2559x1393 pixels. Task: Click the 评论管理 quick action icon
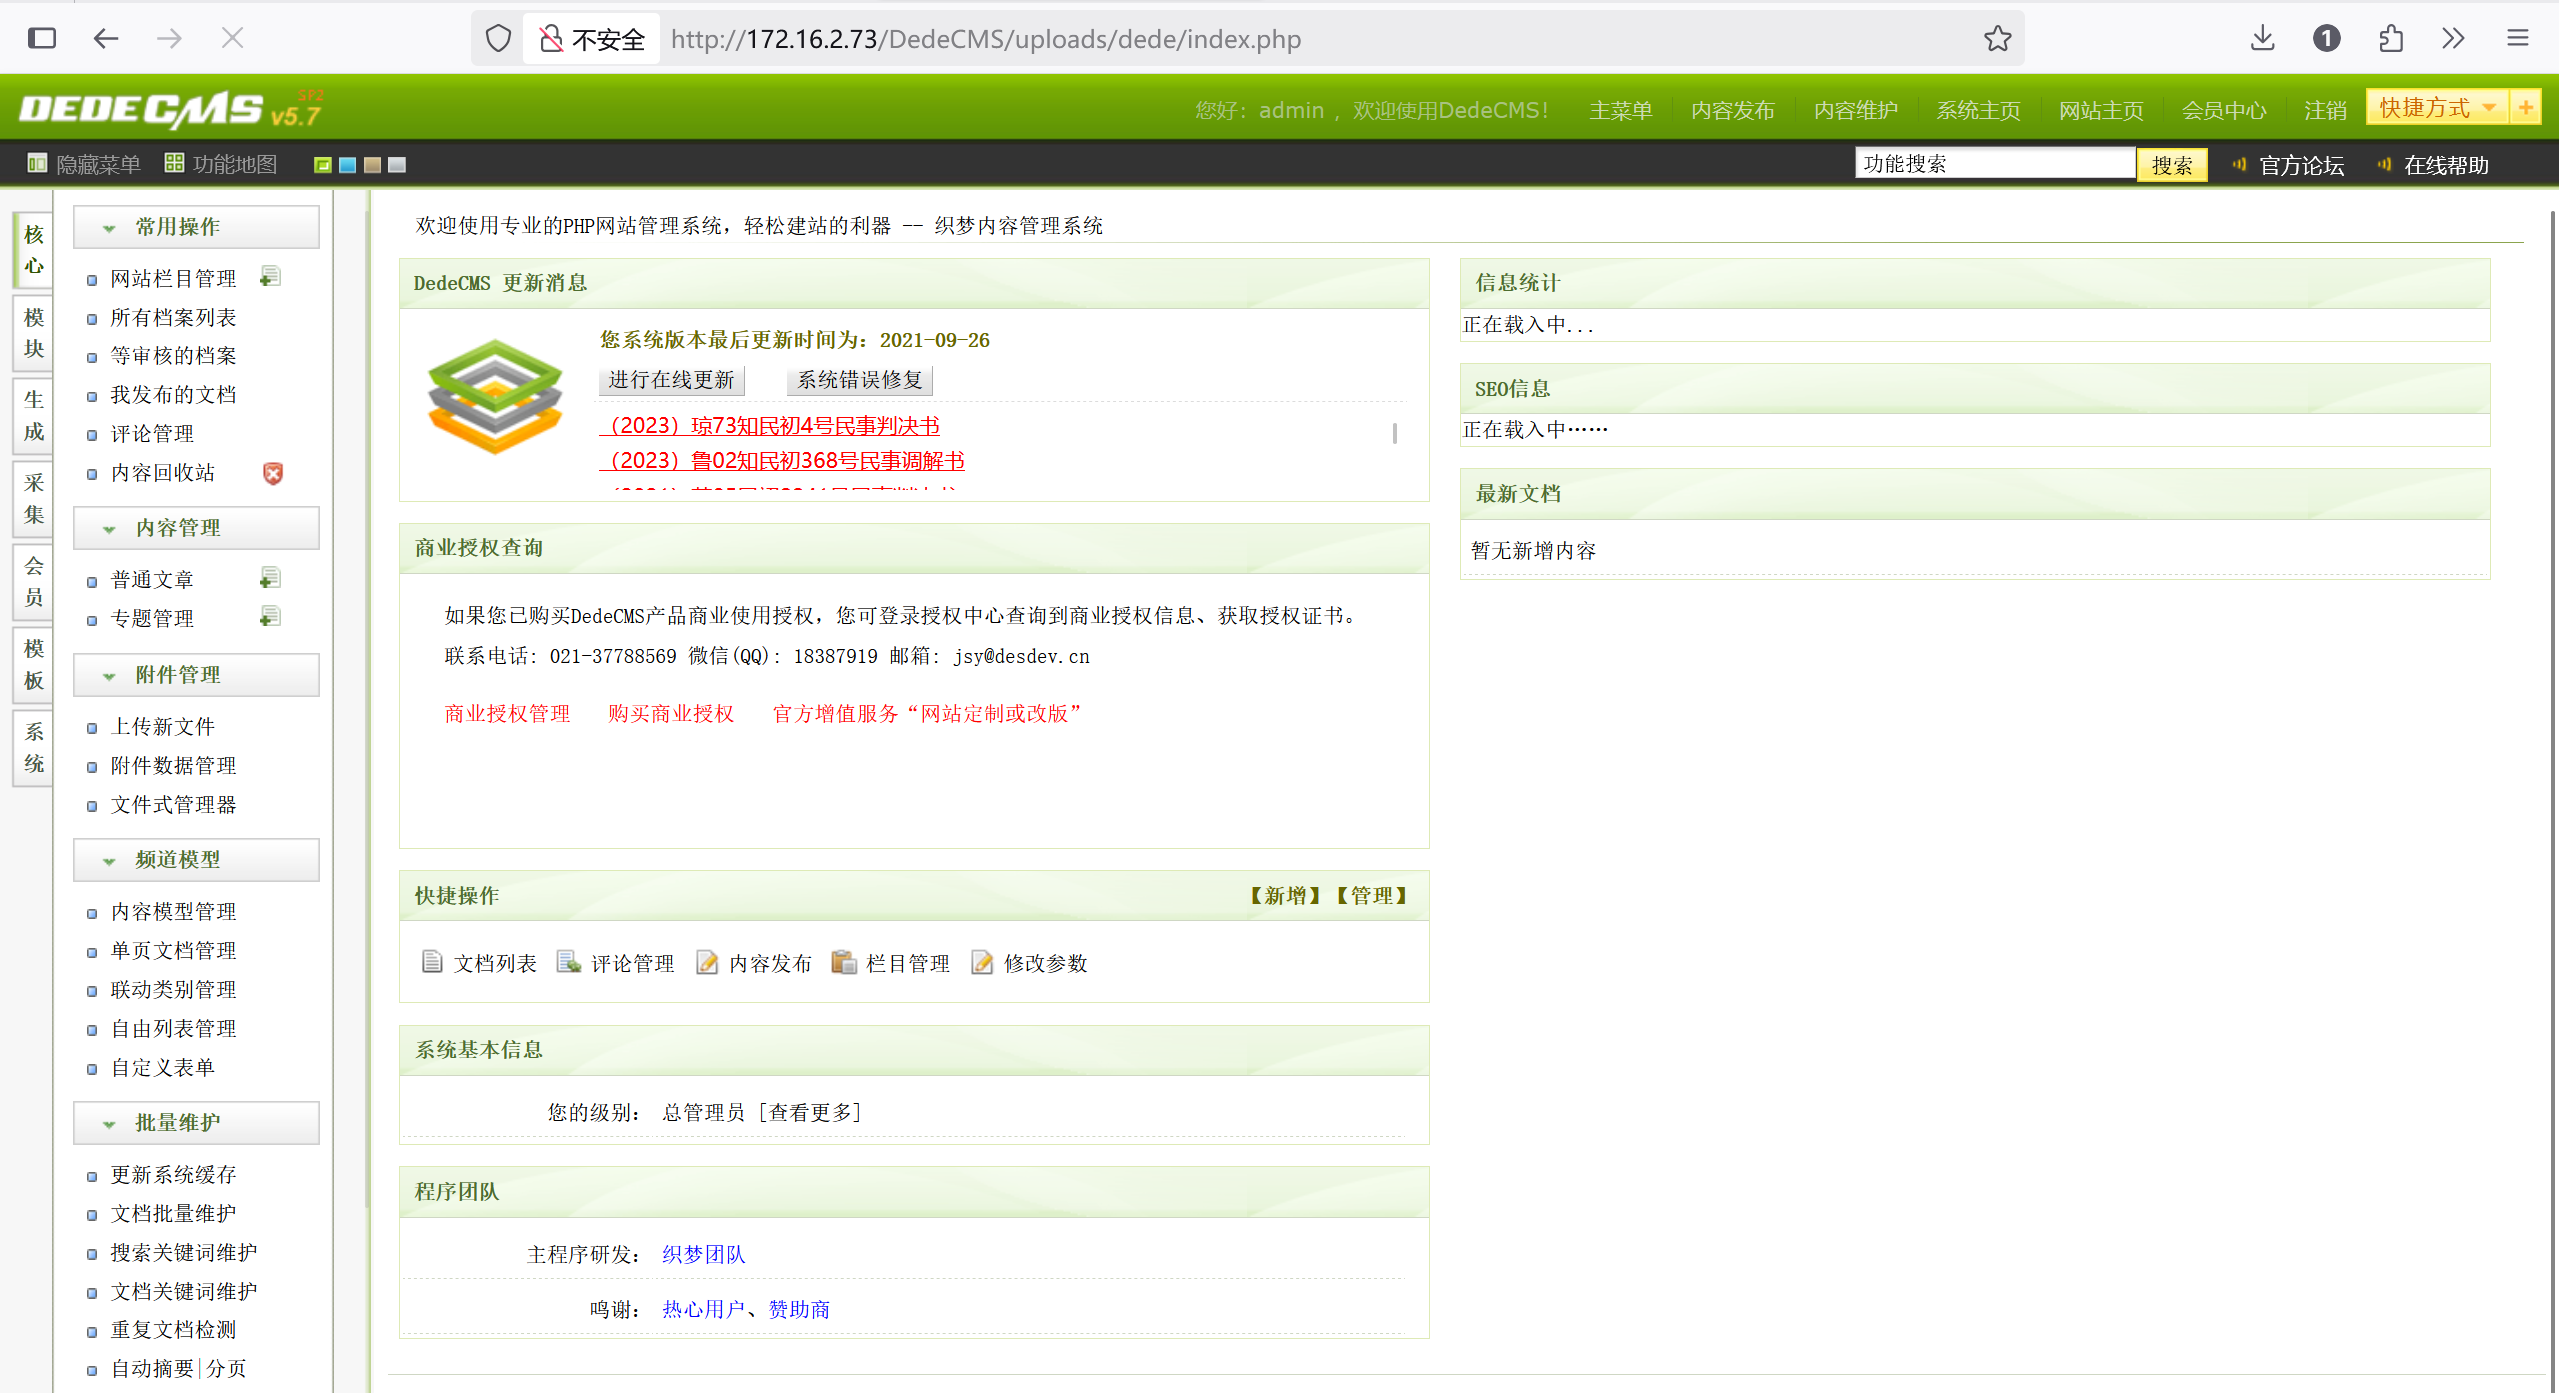[569, 962]
